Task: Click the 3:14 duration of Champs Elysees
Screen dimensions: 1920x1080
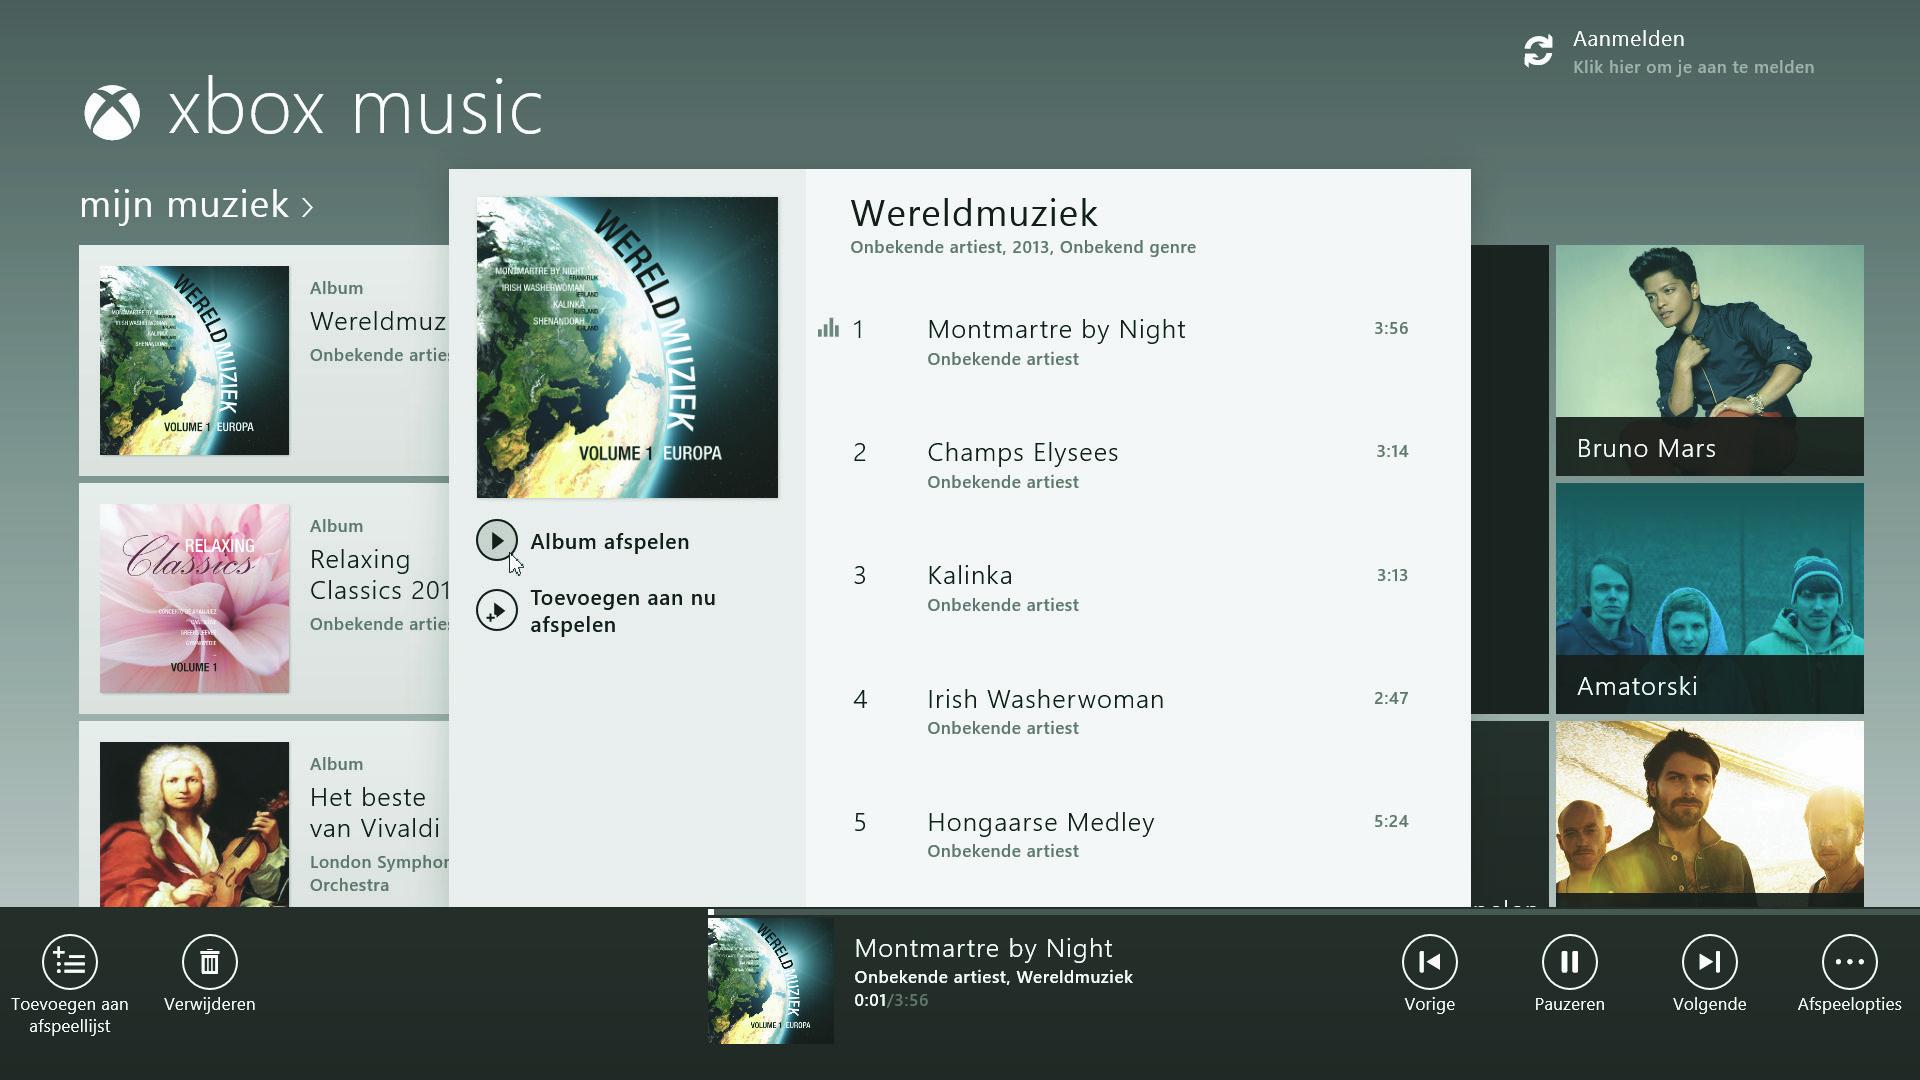Action: coord(1392,451)
